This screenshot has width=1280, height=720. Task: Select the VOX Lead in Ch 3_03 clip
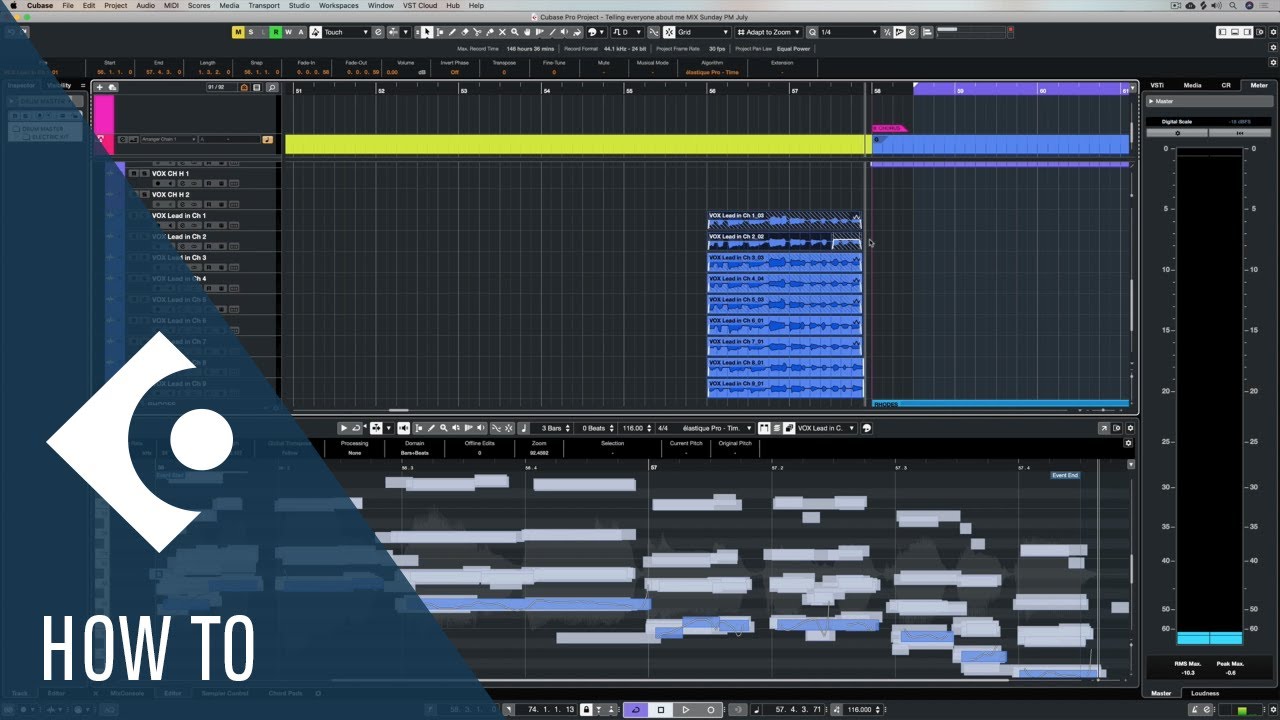click(785, 262)
